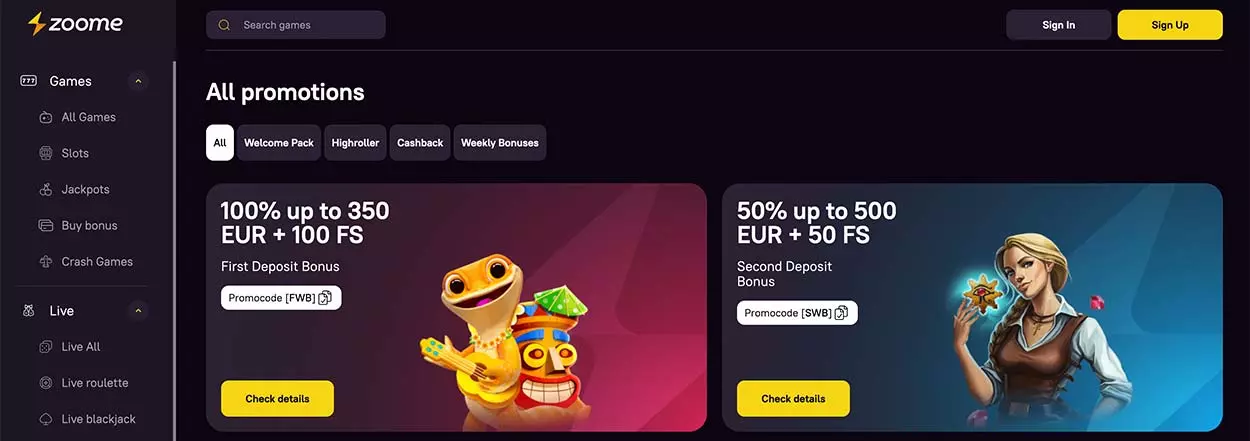This screenshot has height=441, width=1250.
Task: Switch to the Welcome Pack tab
Action: point(279,143)
